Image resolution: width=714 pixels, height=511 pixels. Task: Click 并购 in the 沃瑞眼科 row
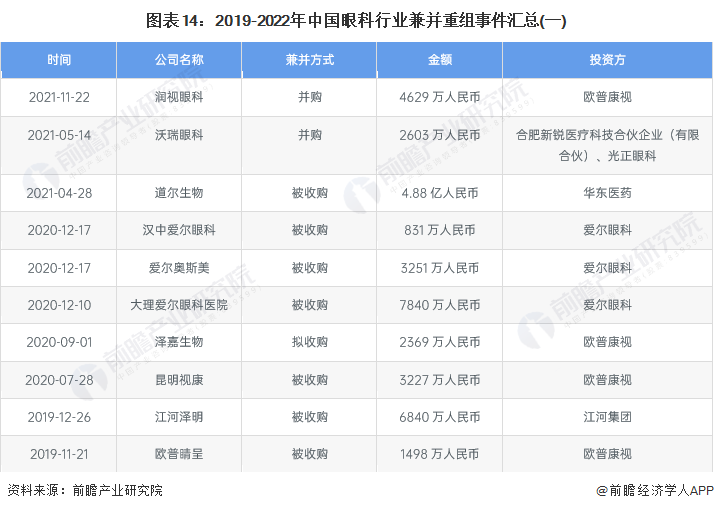pos(309,135)
